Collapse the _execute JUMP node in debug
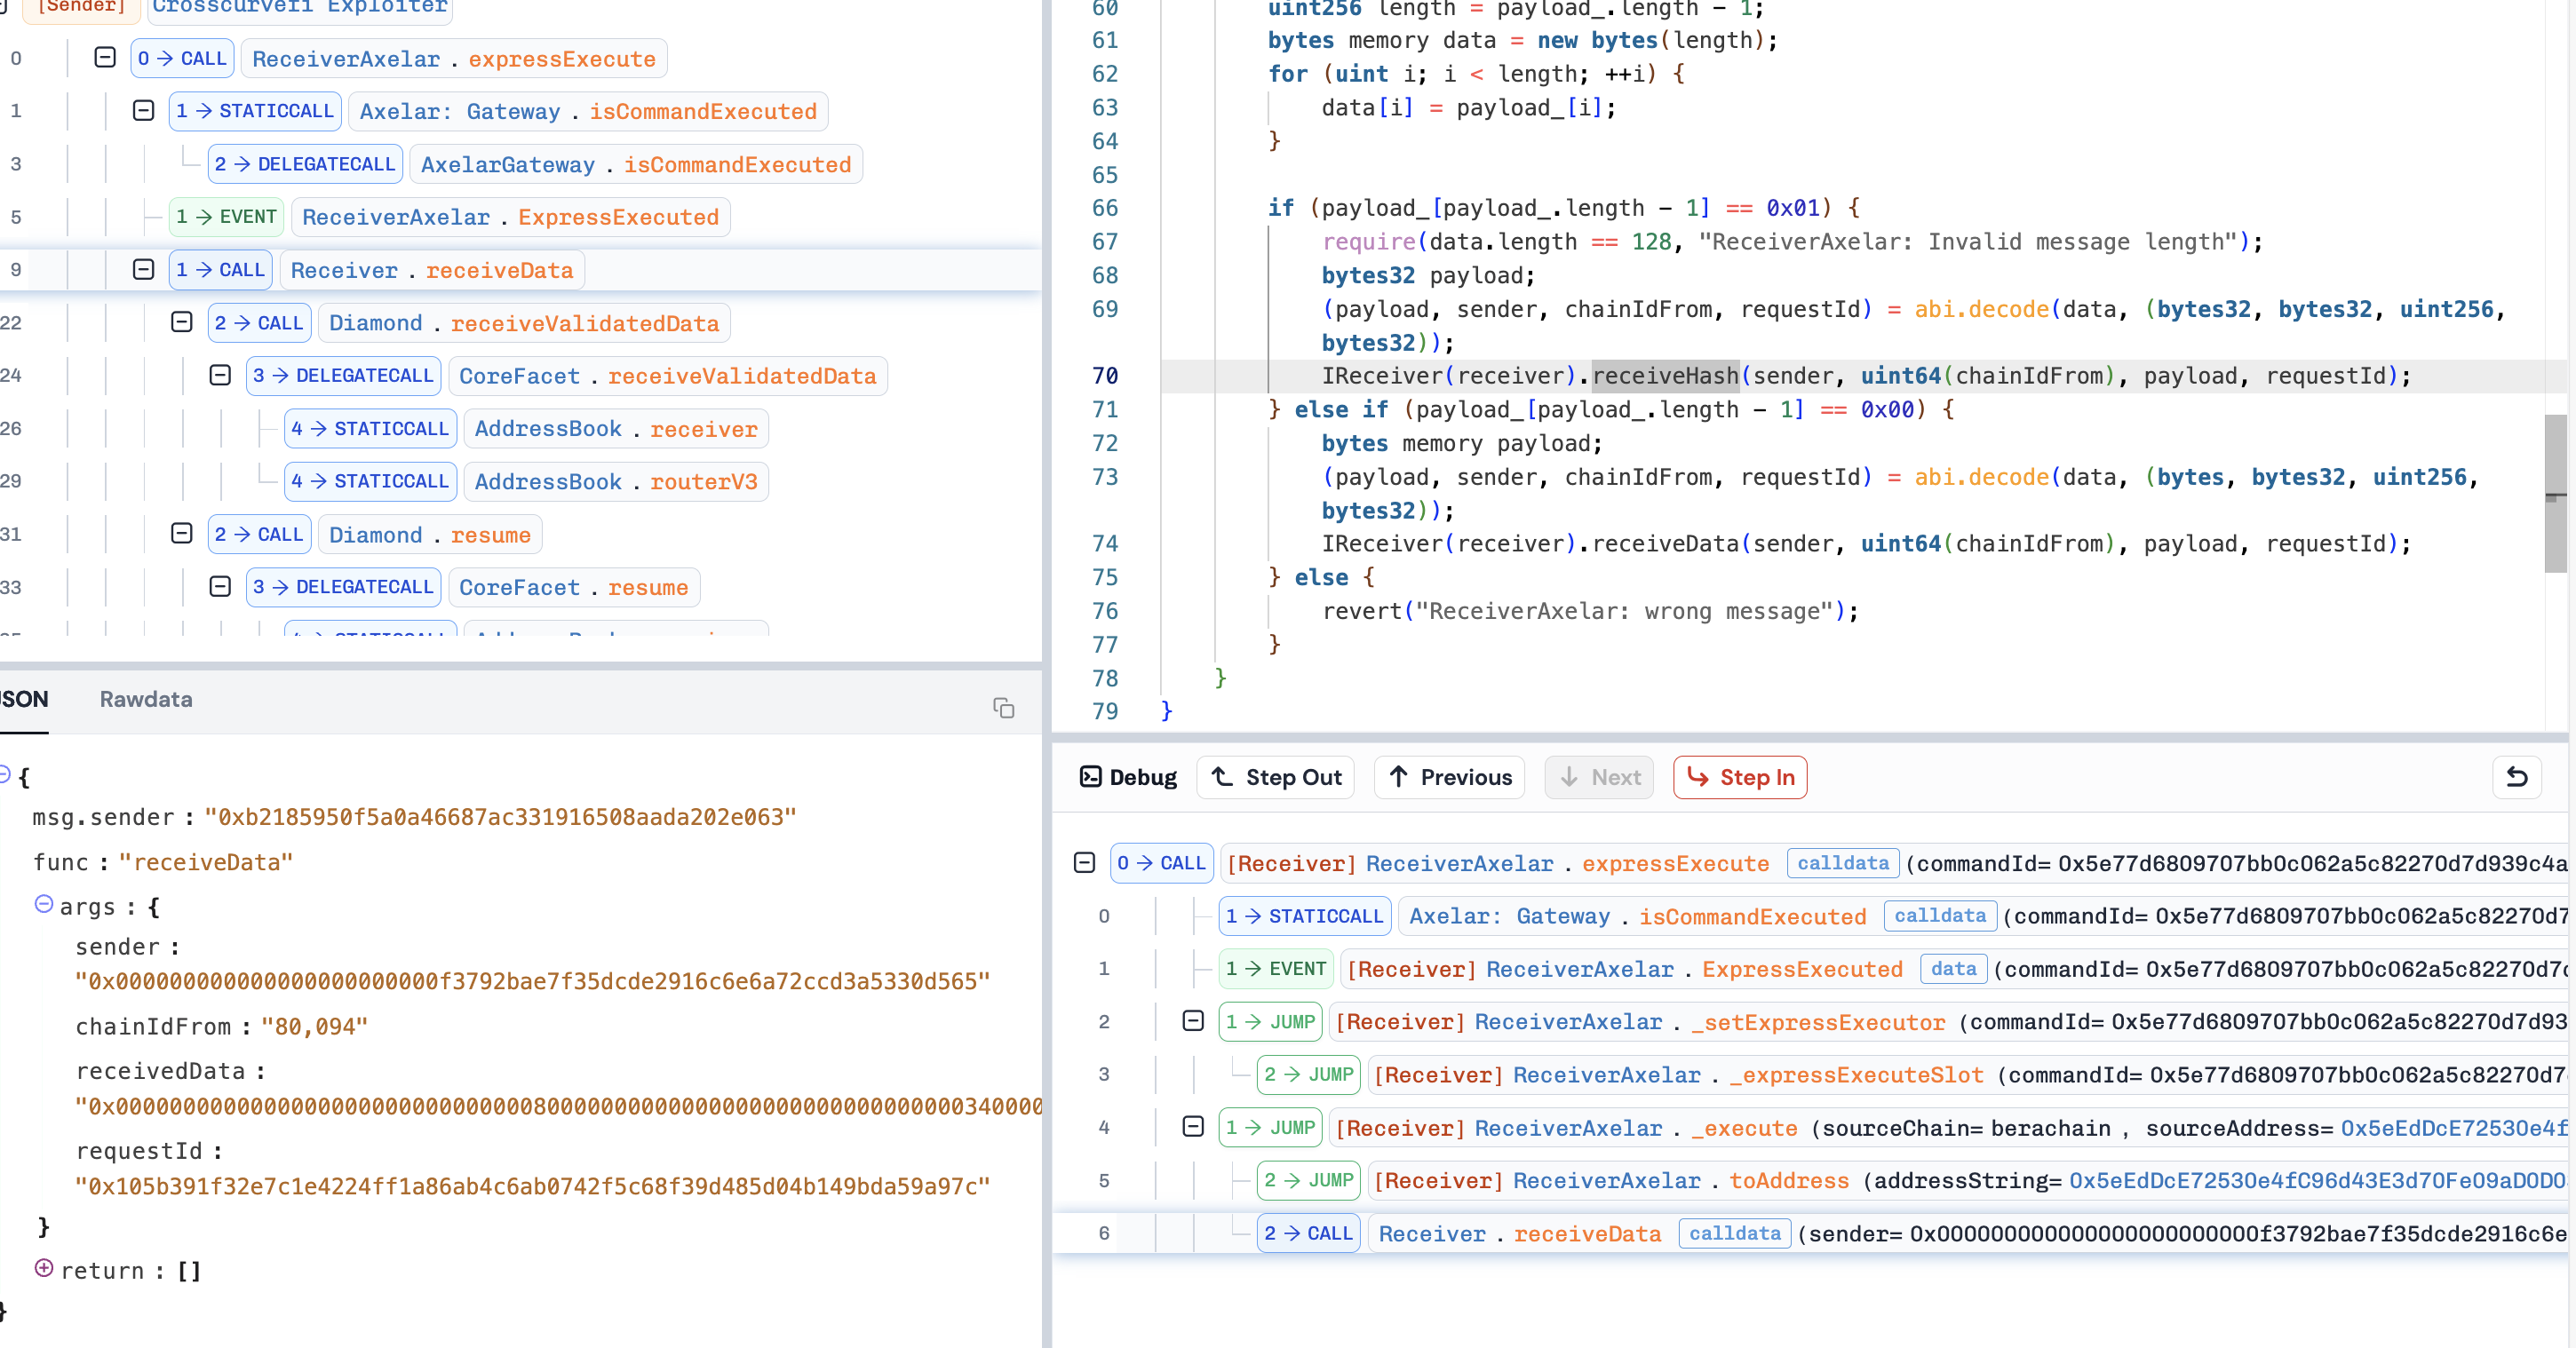The width and height of the screenshot is (2576, 1348). 1192,1127
